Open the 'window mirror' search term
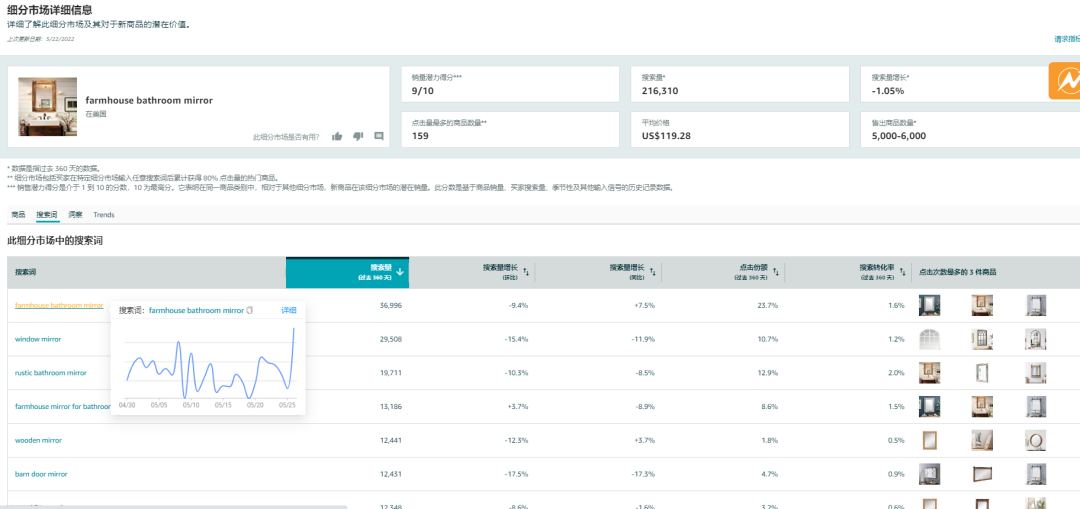 [x=38, y=339]
